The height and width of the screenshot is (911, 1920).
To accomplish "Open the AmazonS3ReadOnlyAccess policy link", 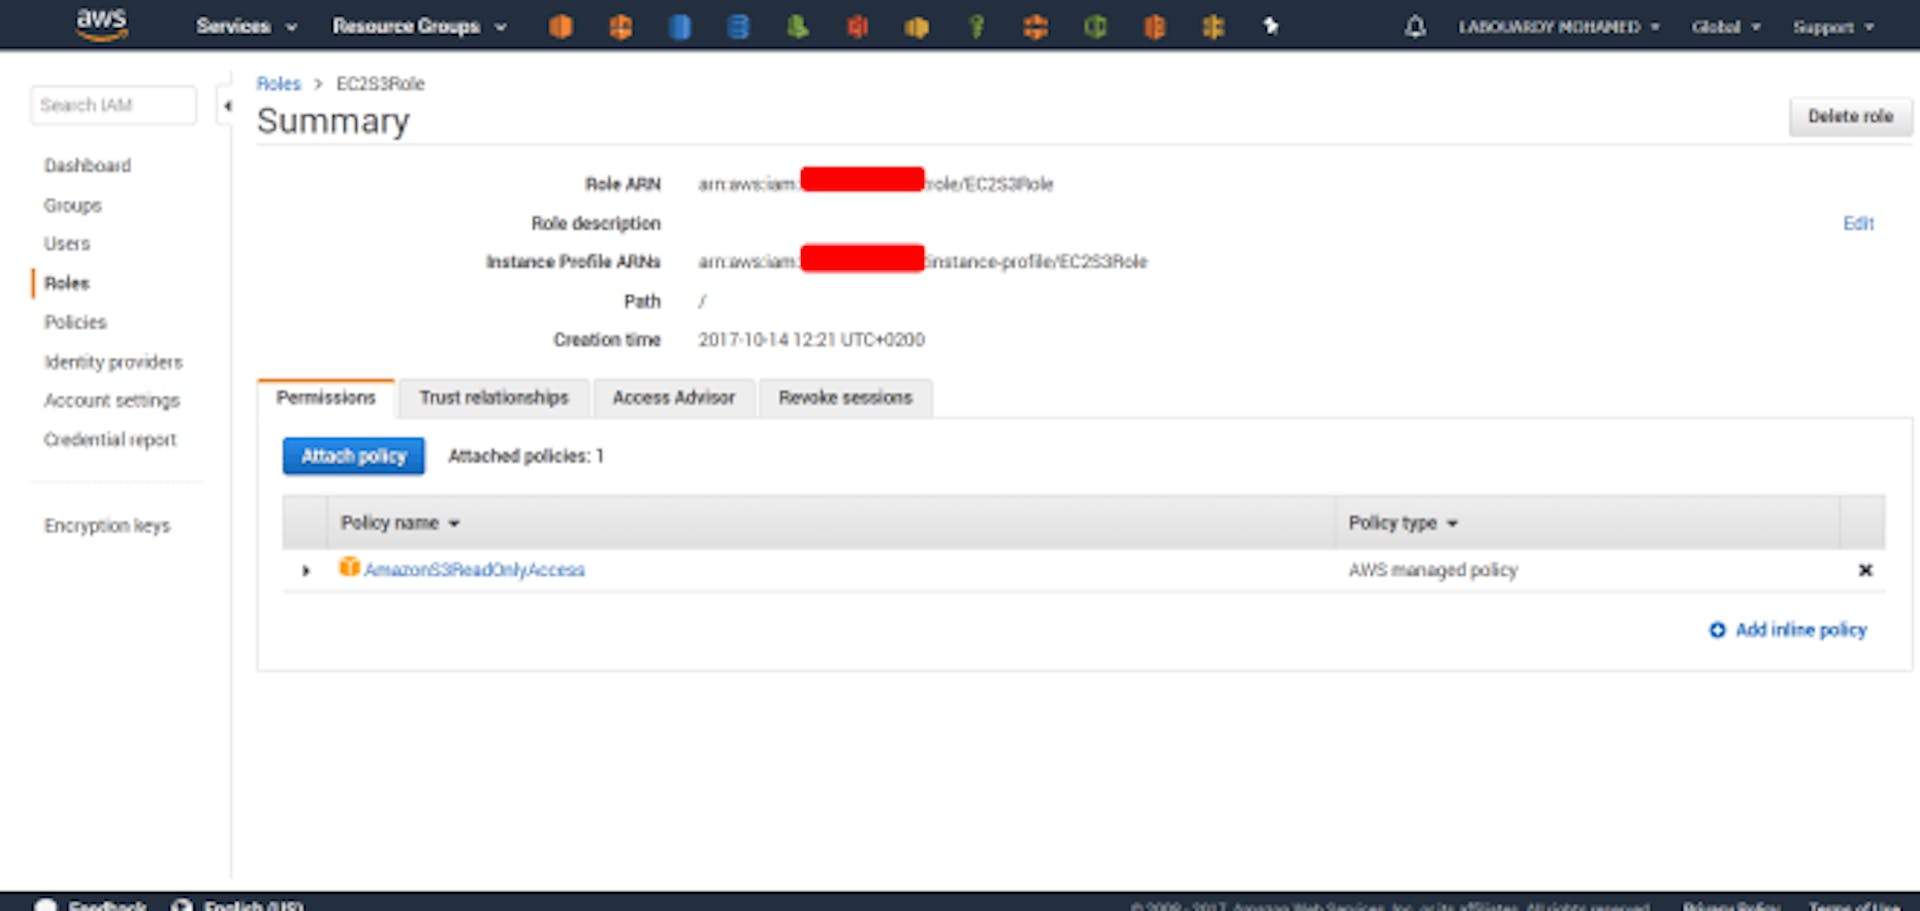I will 474,570.
